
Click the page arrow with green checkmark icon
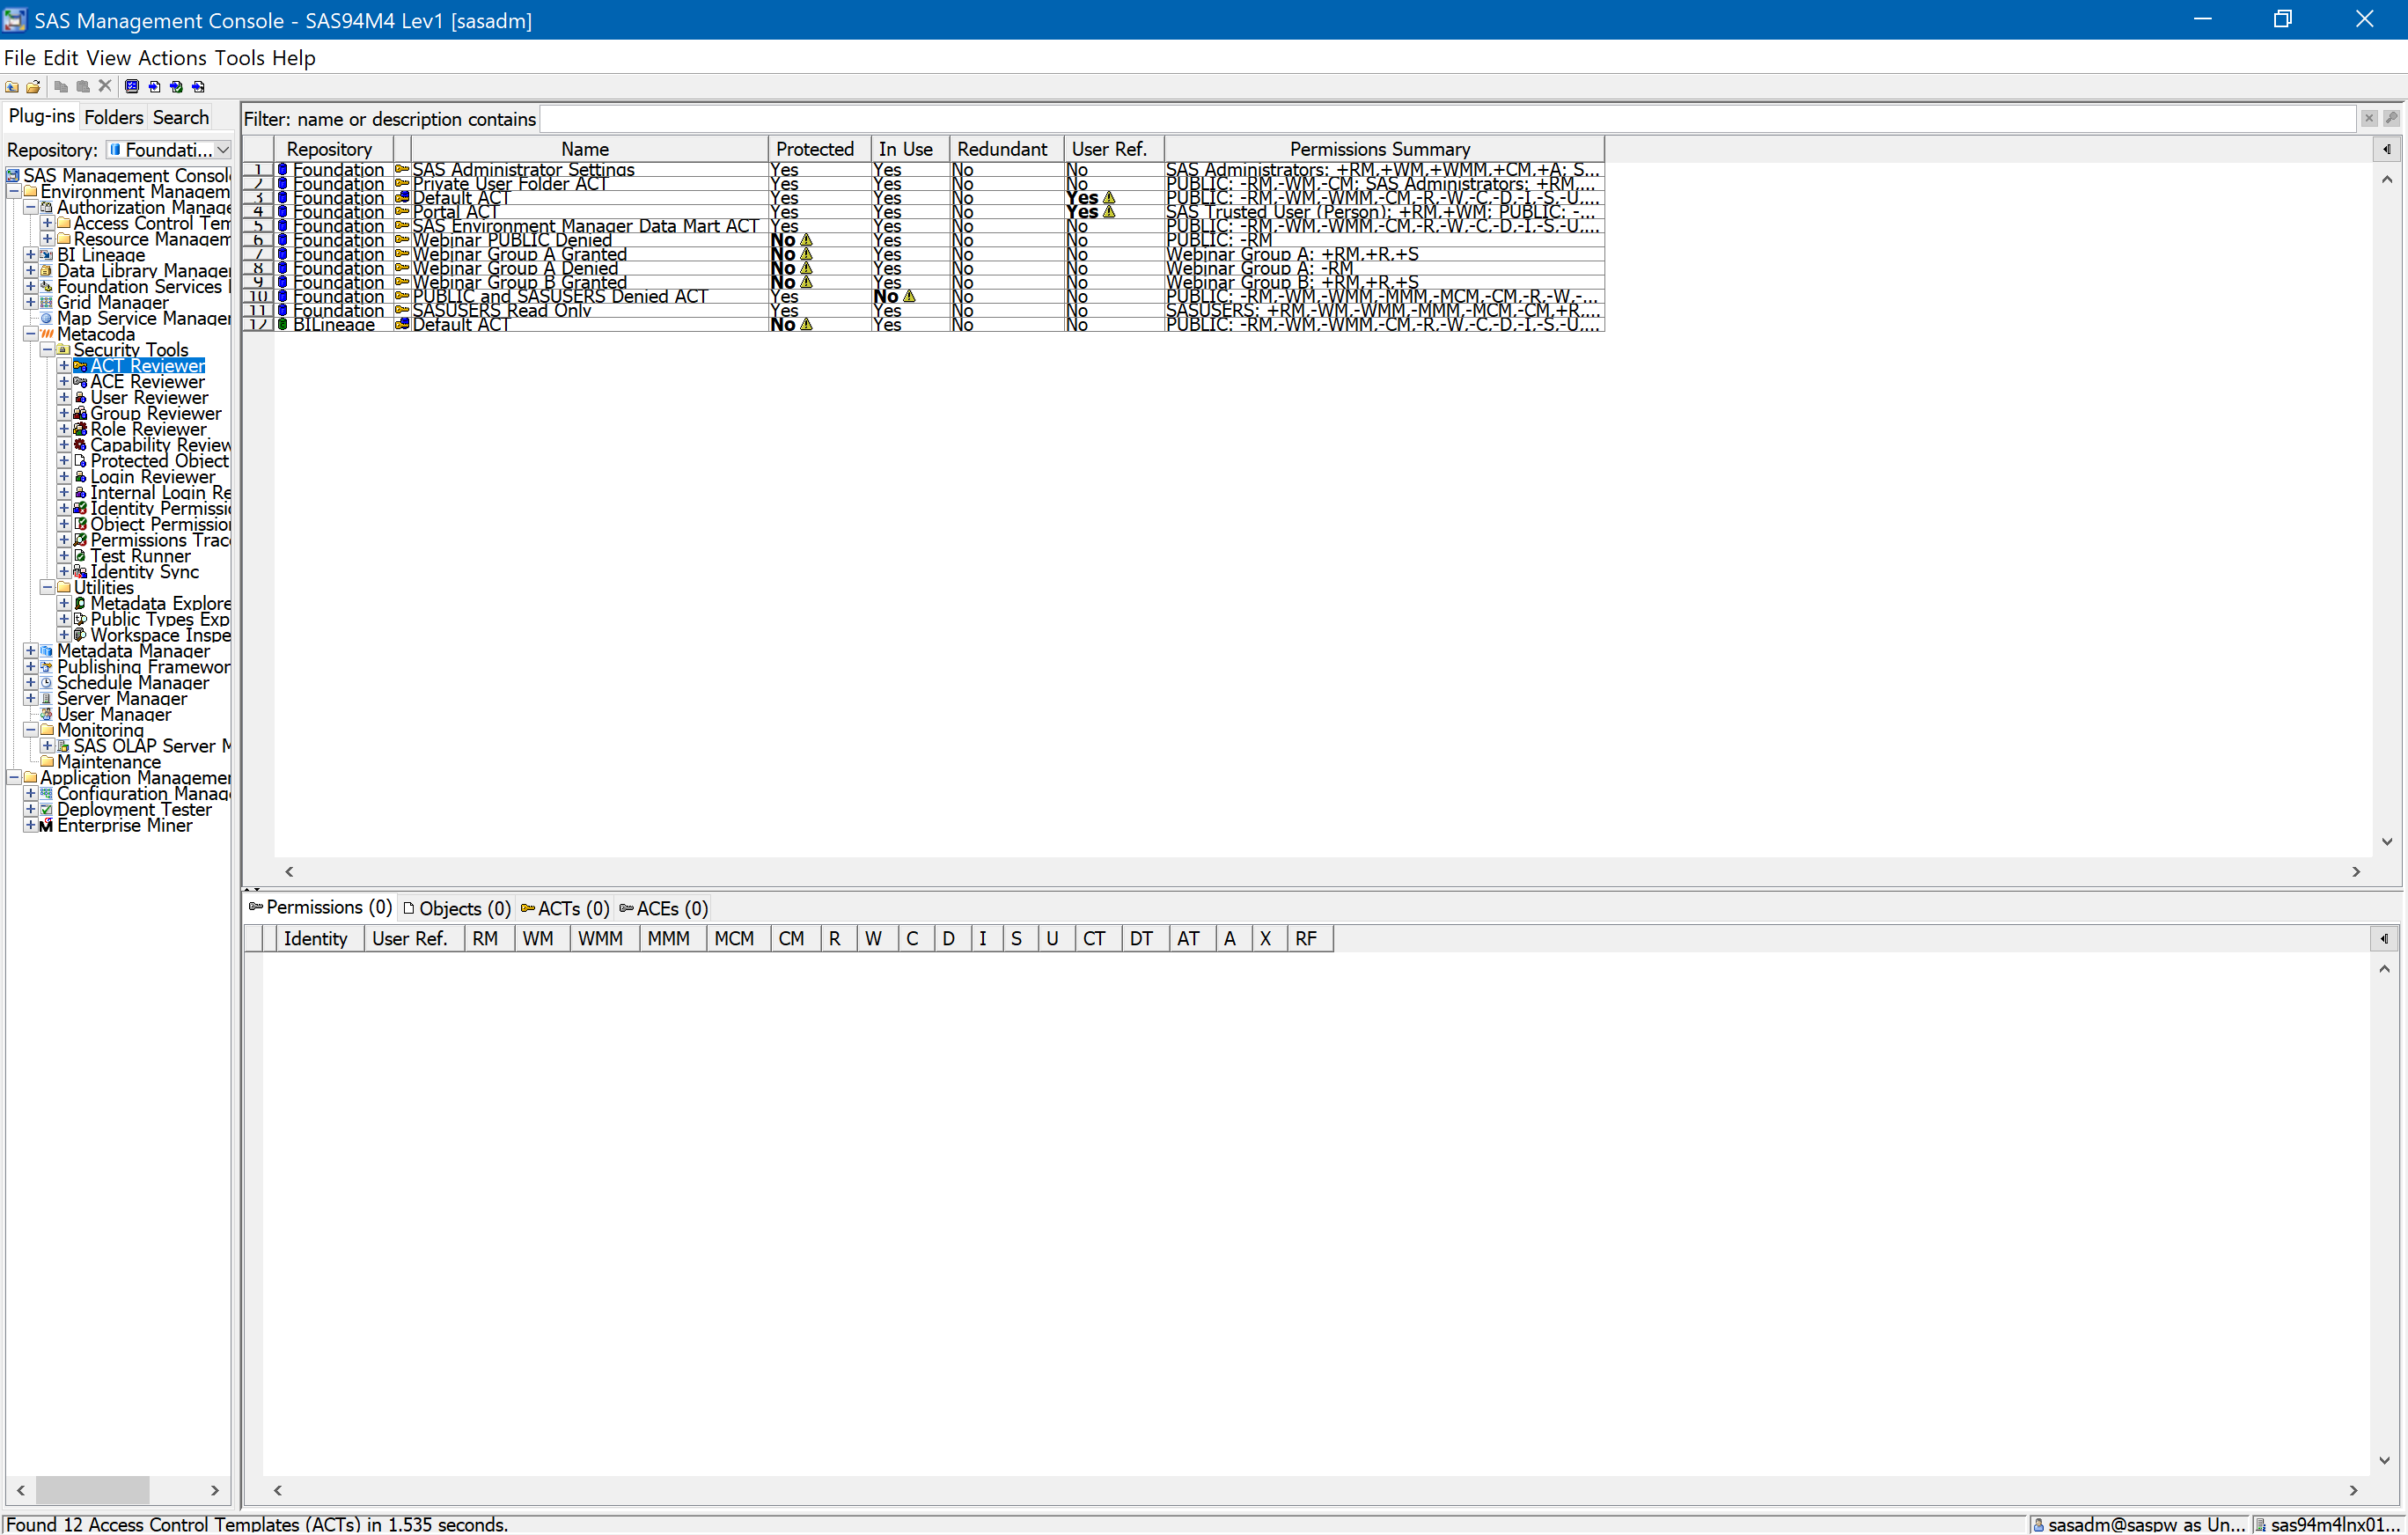176,87
